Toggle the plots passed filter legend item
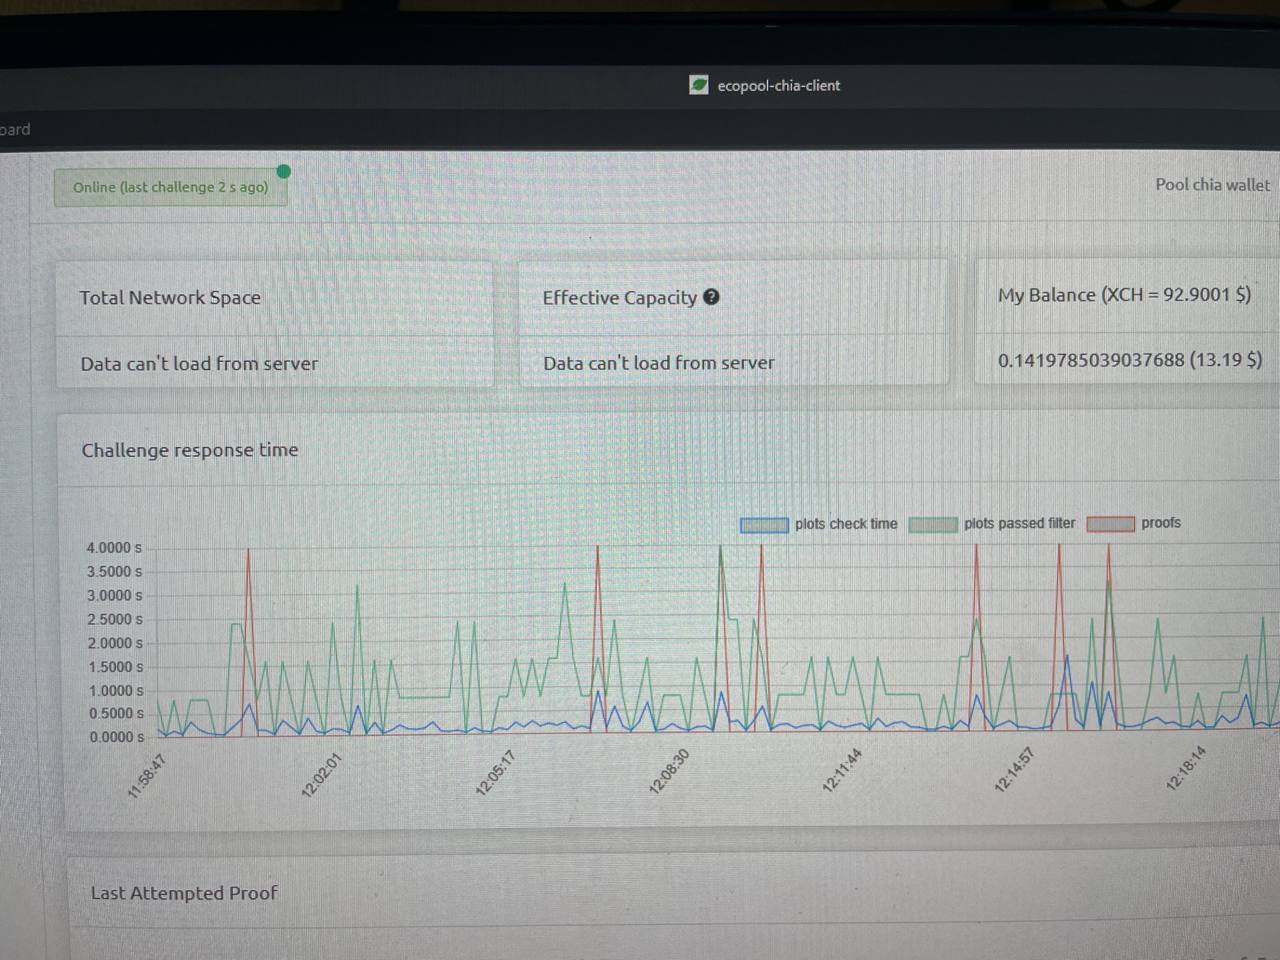This screenshot has height=960, width=1280. point(992,523)
